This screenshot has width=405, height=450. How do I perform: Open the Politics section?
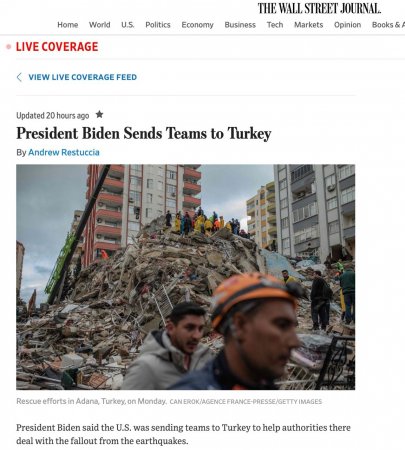(x=158, y=25)
